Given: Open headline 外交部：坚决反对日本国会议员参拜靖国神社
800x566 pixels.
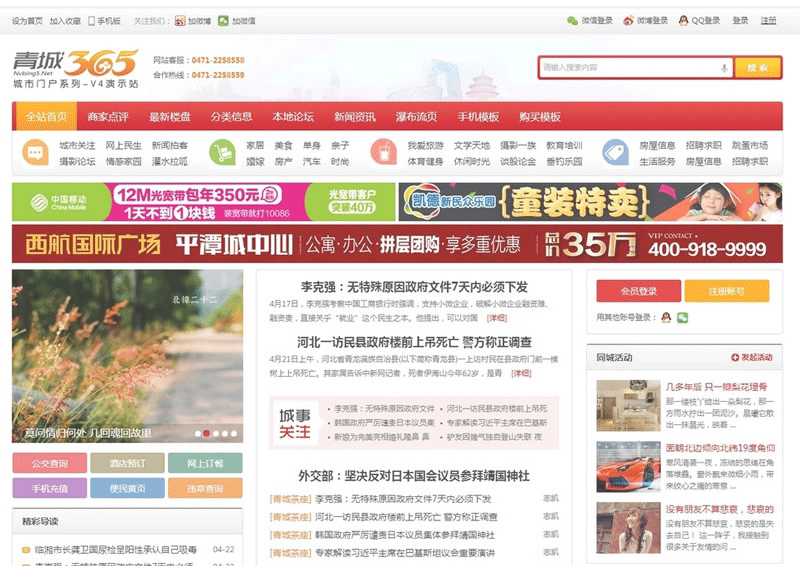Looking at the screenshot, I should click(x=414, y=476).
